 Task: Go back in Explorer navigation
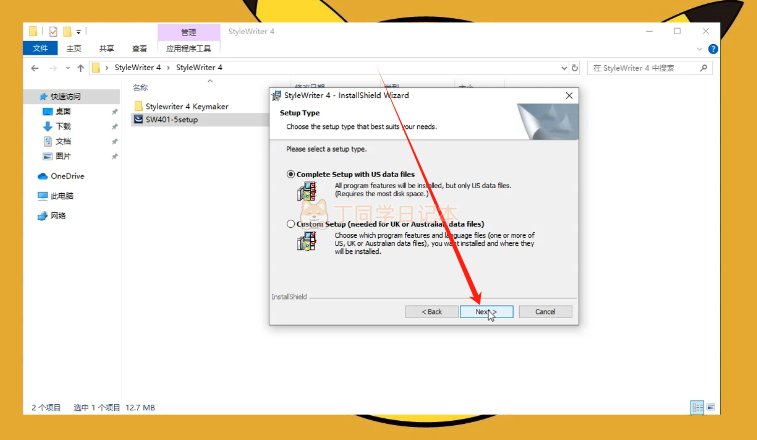(x=35, y=68)
